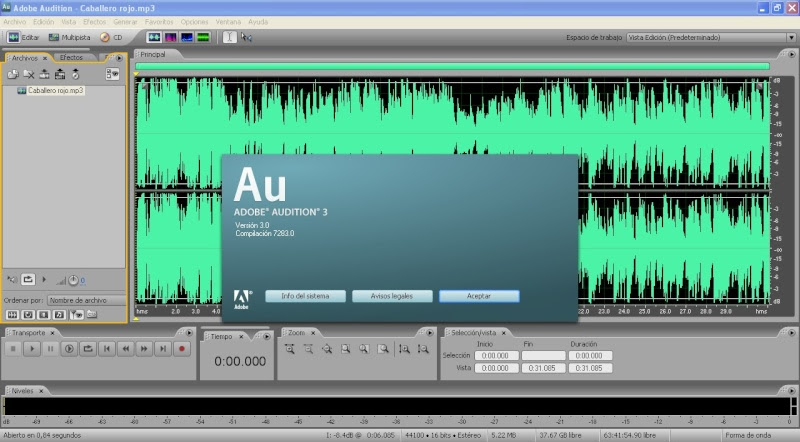Click the Import File icon in Archivos
Screen dimensions: 800x442
point(13,74)
